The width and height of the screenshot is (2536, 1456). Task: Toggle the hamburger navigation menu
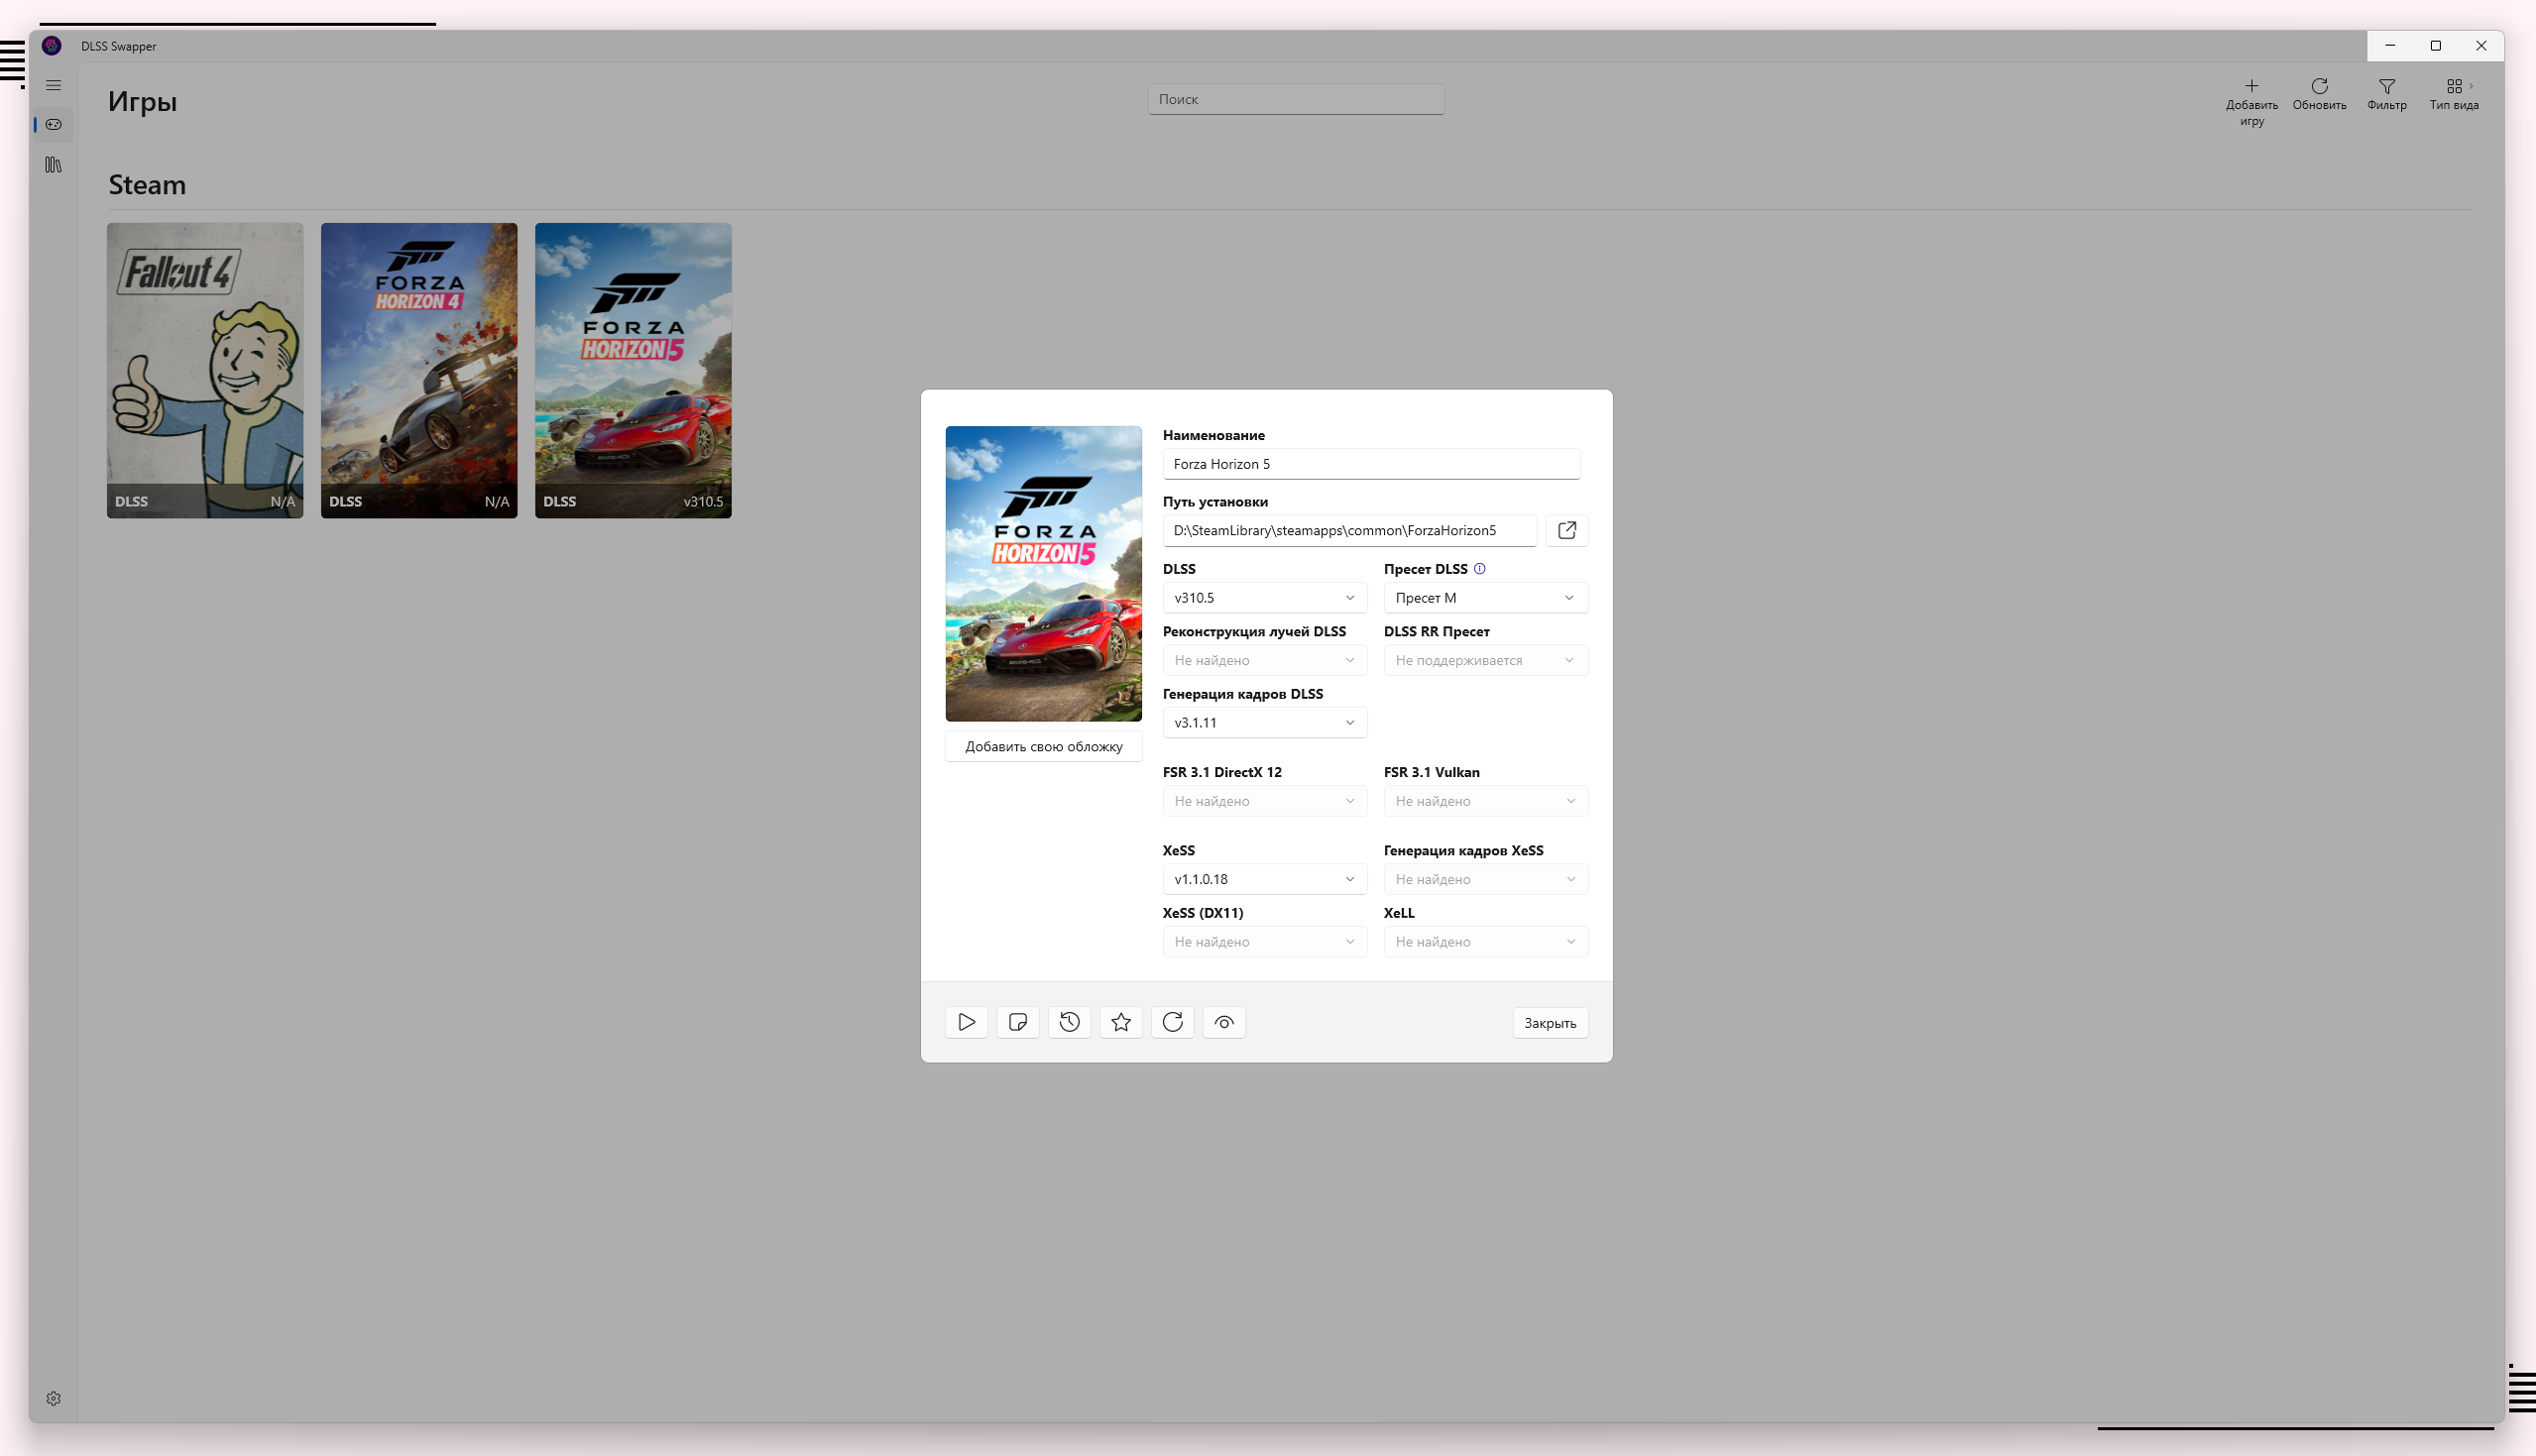pyautogui.click(x=53, y=86)
